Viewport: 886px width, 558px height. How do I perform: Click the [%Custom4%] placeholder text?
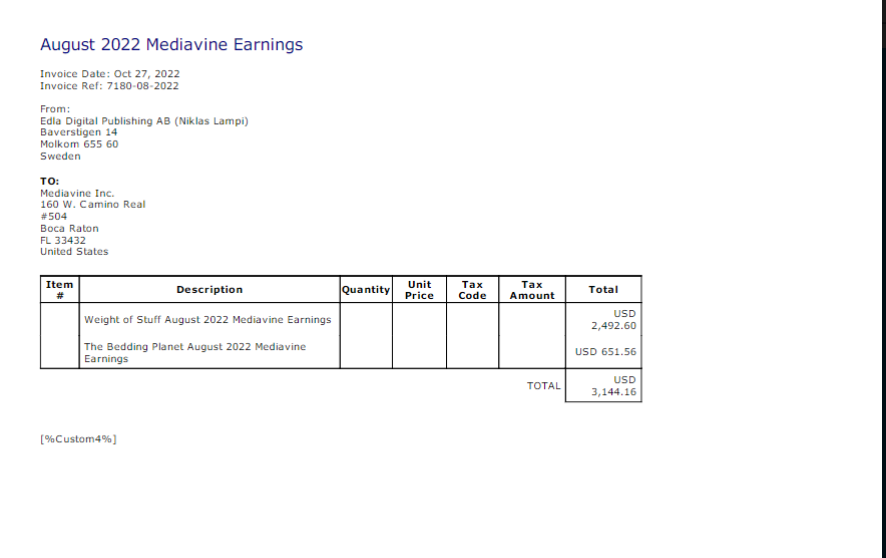tap(78, 439)
